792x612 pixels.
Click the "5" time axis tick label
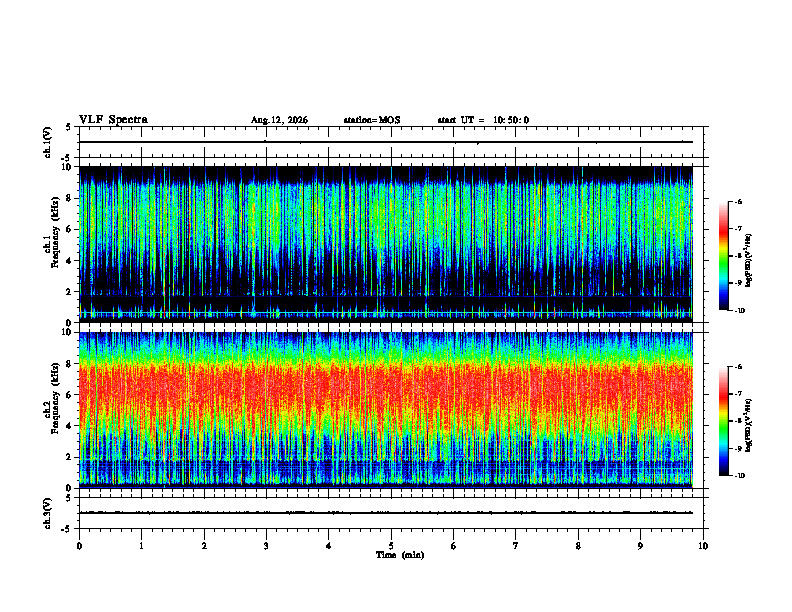[391, 546]
